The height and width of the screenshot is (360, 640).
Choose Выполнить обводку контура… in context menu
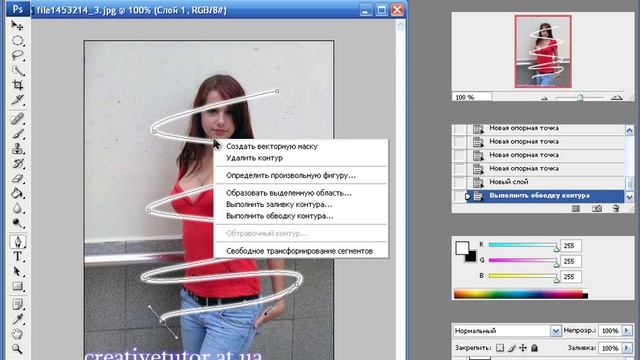coord(280,216)
